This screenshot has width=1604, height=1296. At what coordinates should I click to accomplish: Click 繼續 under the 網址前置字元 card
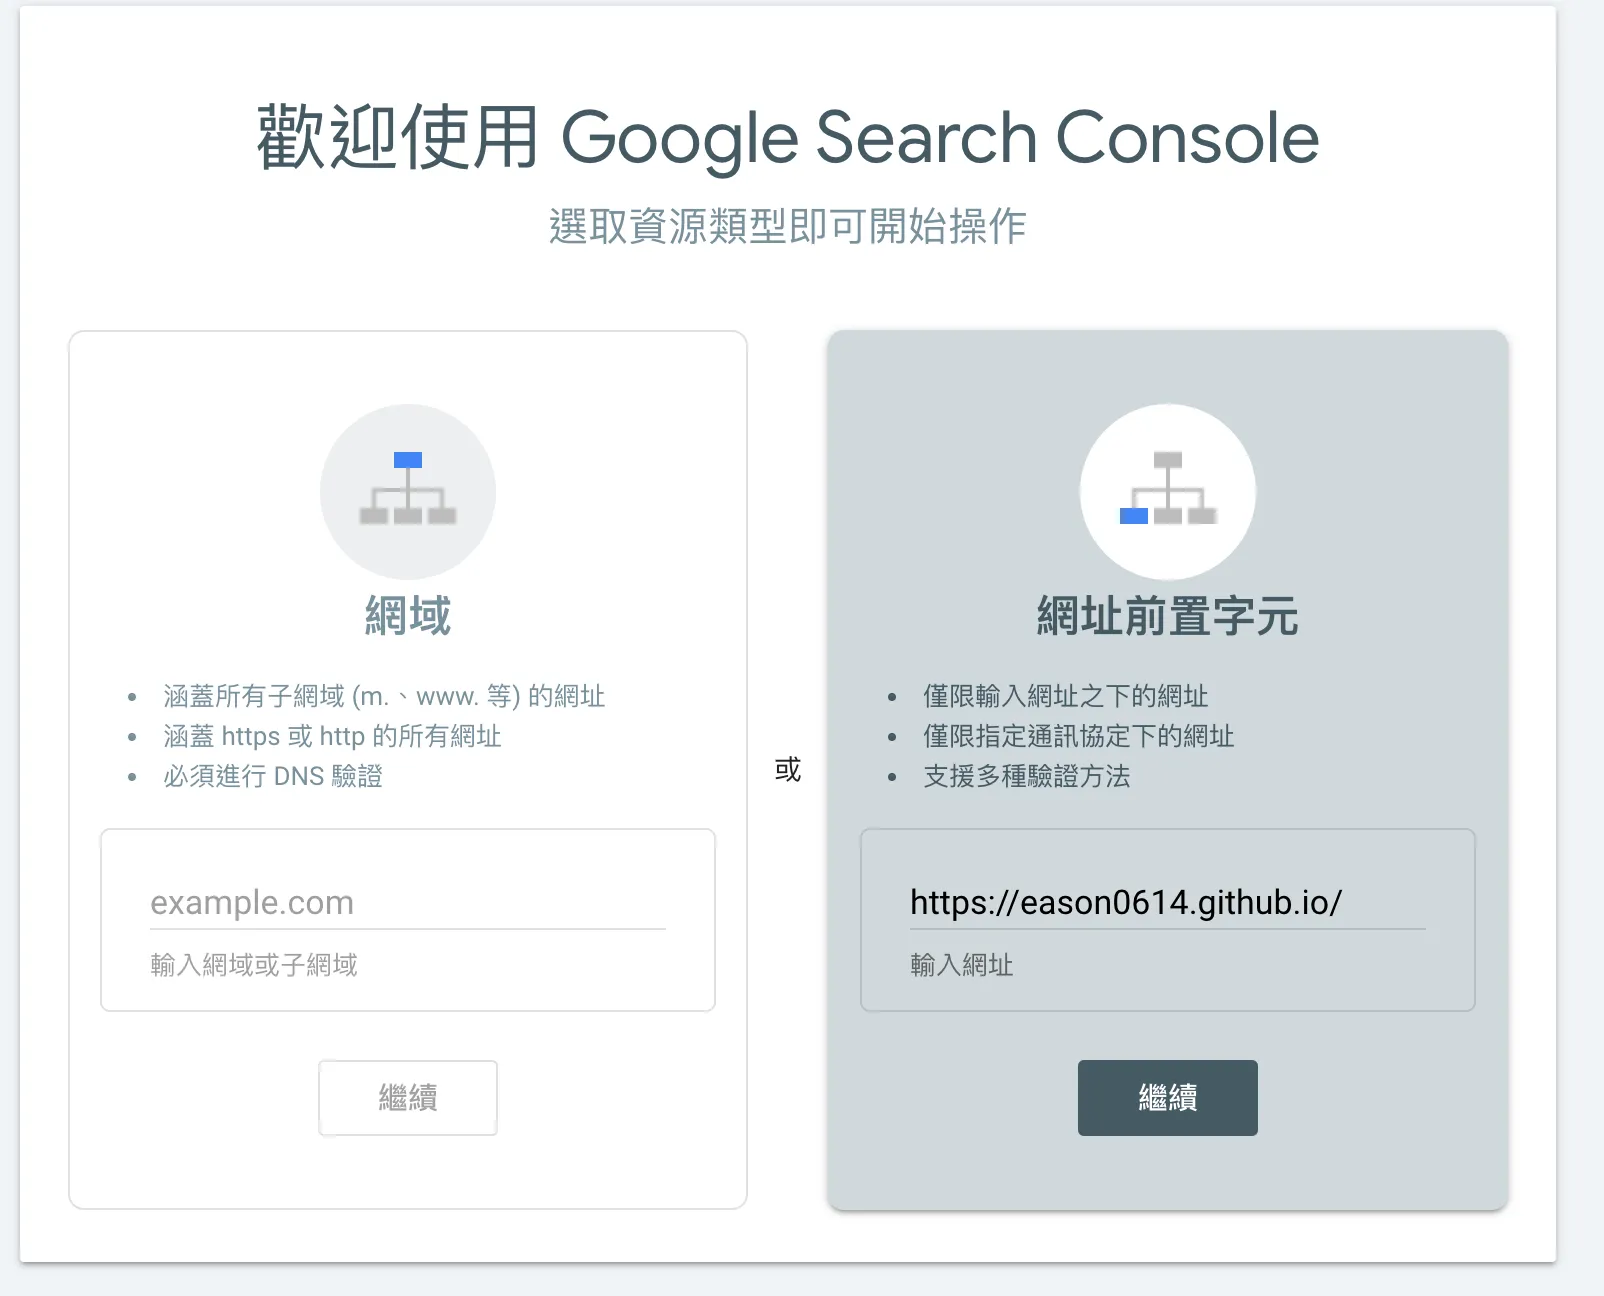(x=1166, y=1097)
